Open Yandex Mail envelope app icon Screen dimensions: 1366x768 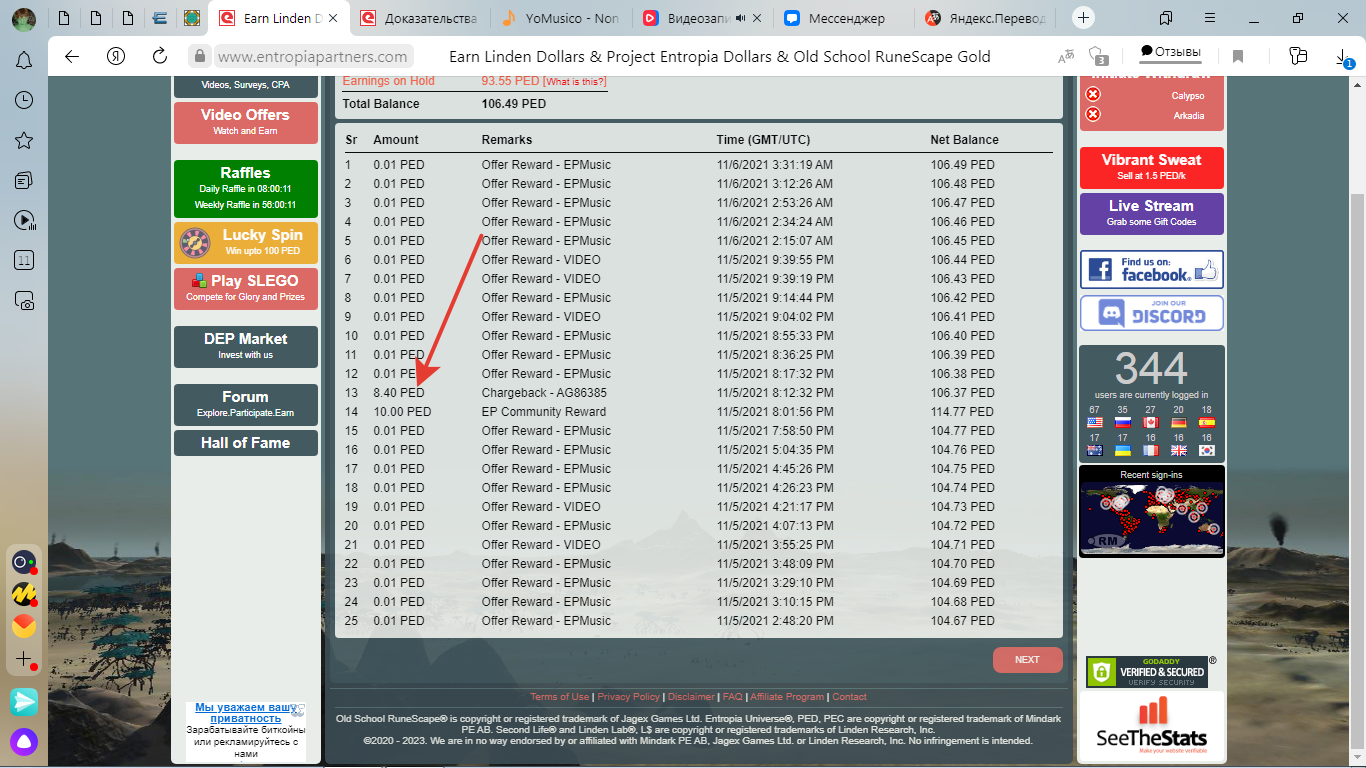pos(24,626)
